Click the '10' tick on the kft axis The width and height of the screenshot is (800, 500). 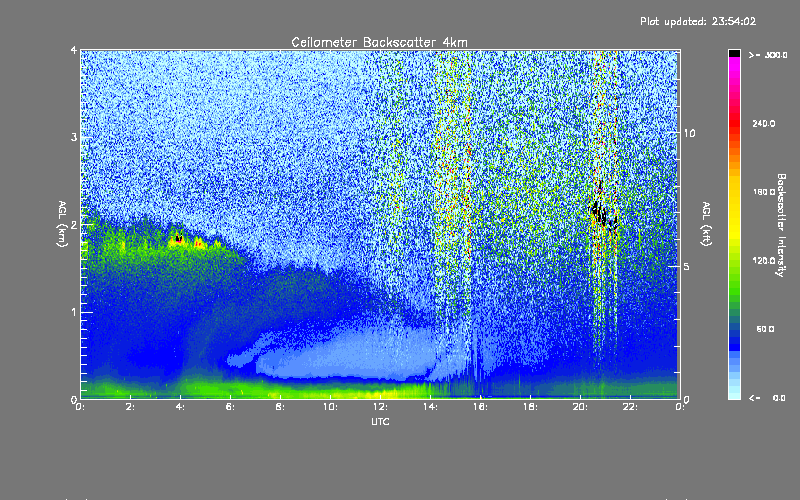(689, 133)
